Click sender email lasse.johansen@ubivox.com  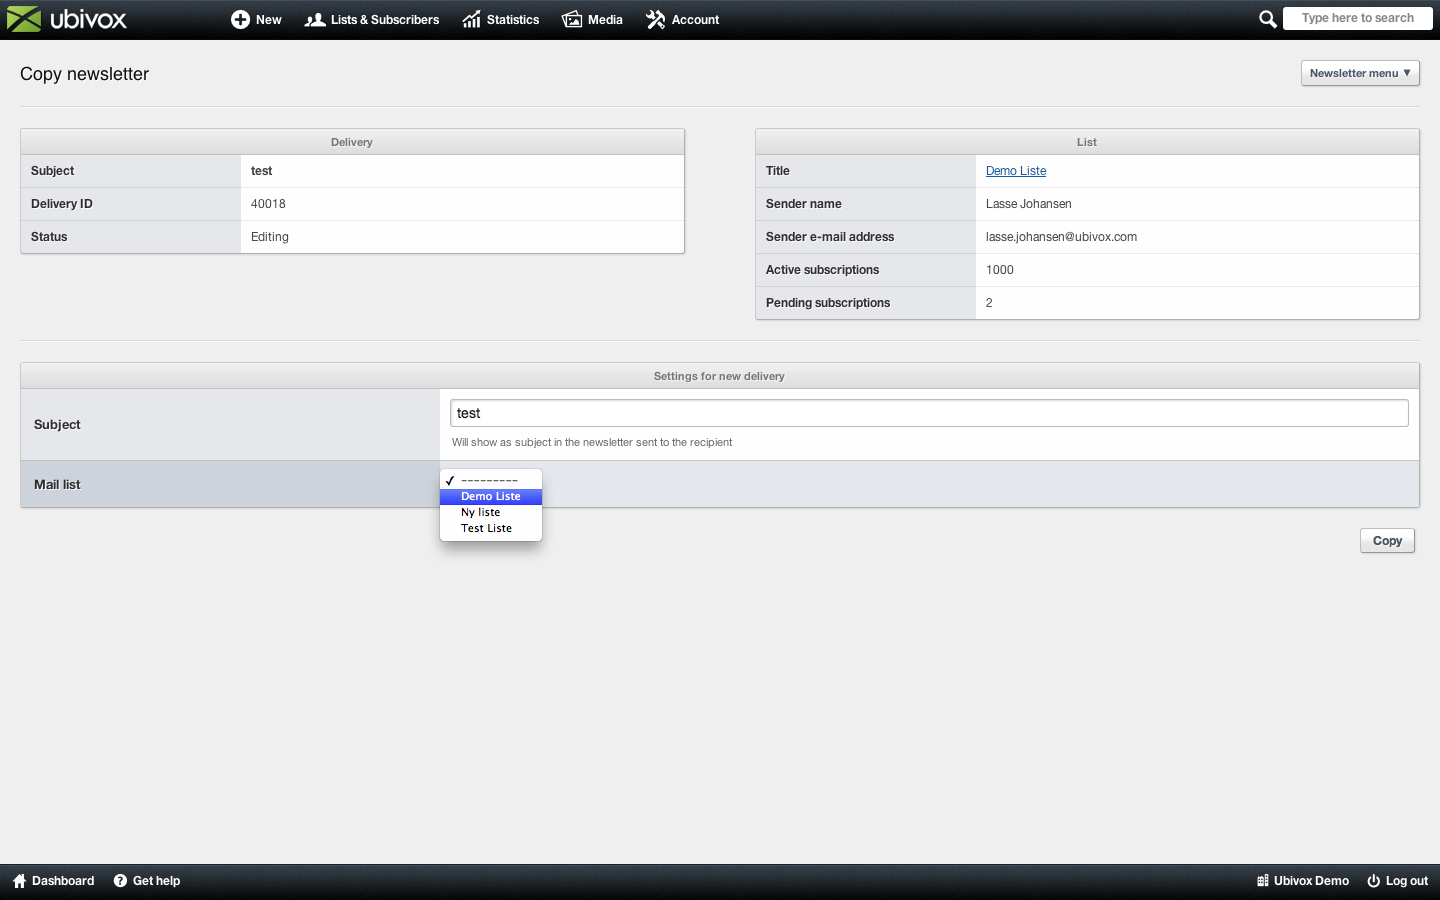pyautogui.click(x=1061, y=237)
